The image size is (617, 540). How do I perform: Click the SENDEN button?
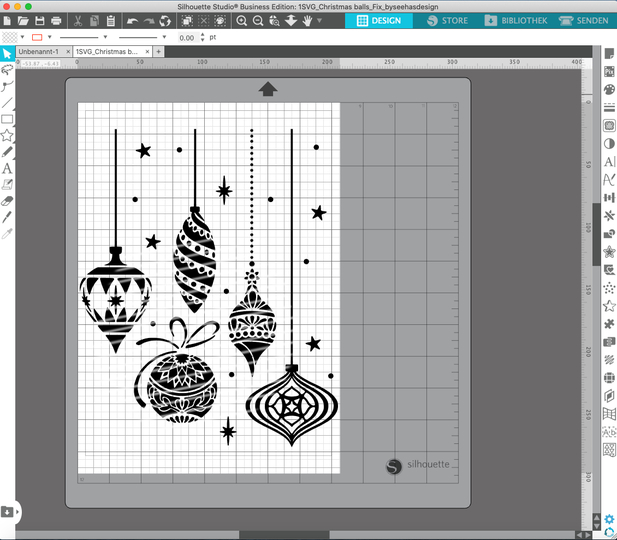588,20
